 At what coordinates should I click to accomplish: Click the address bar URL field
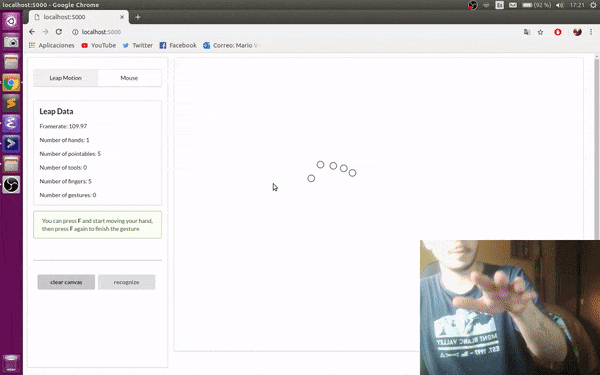295,32
